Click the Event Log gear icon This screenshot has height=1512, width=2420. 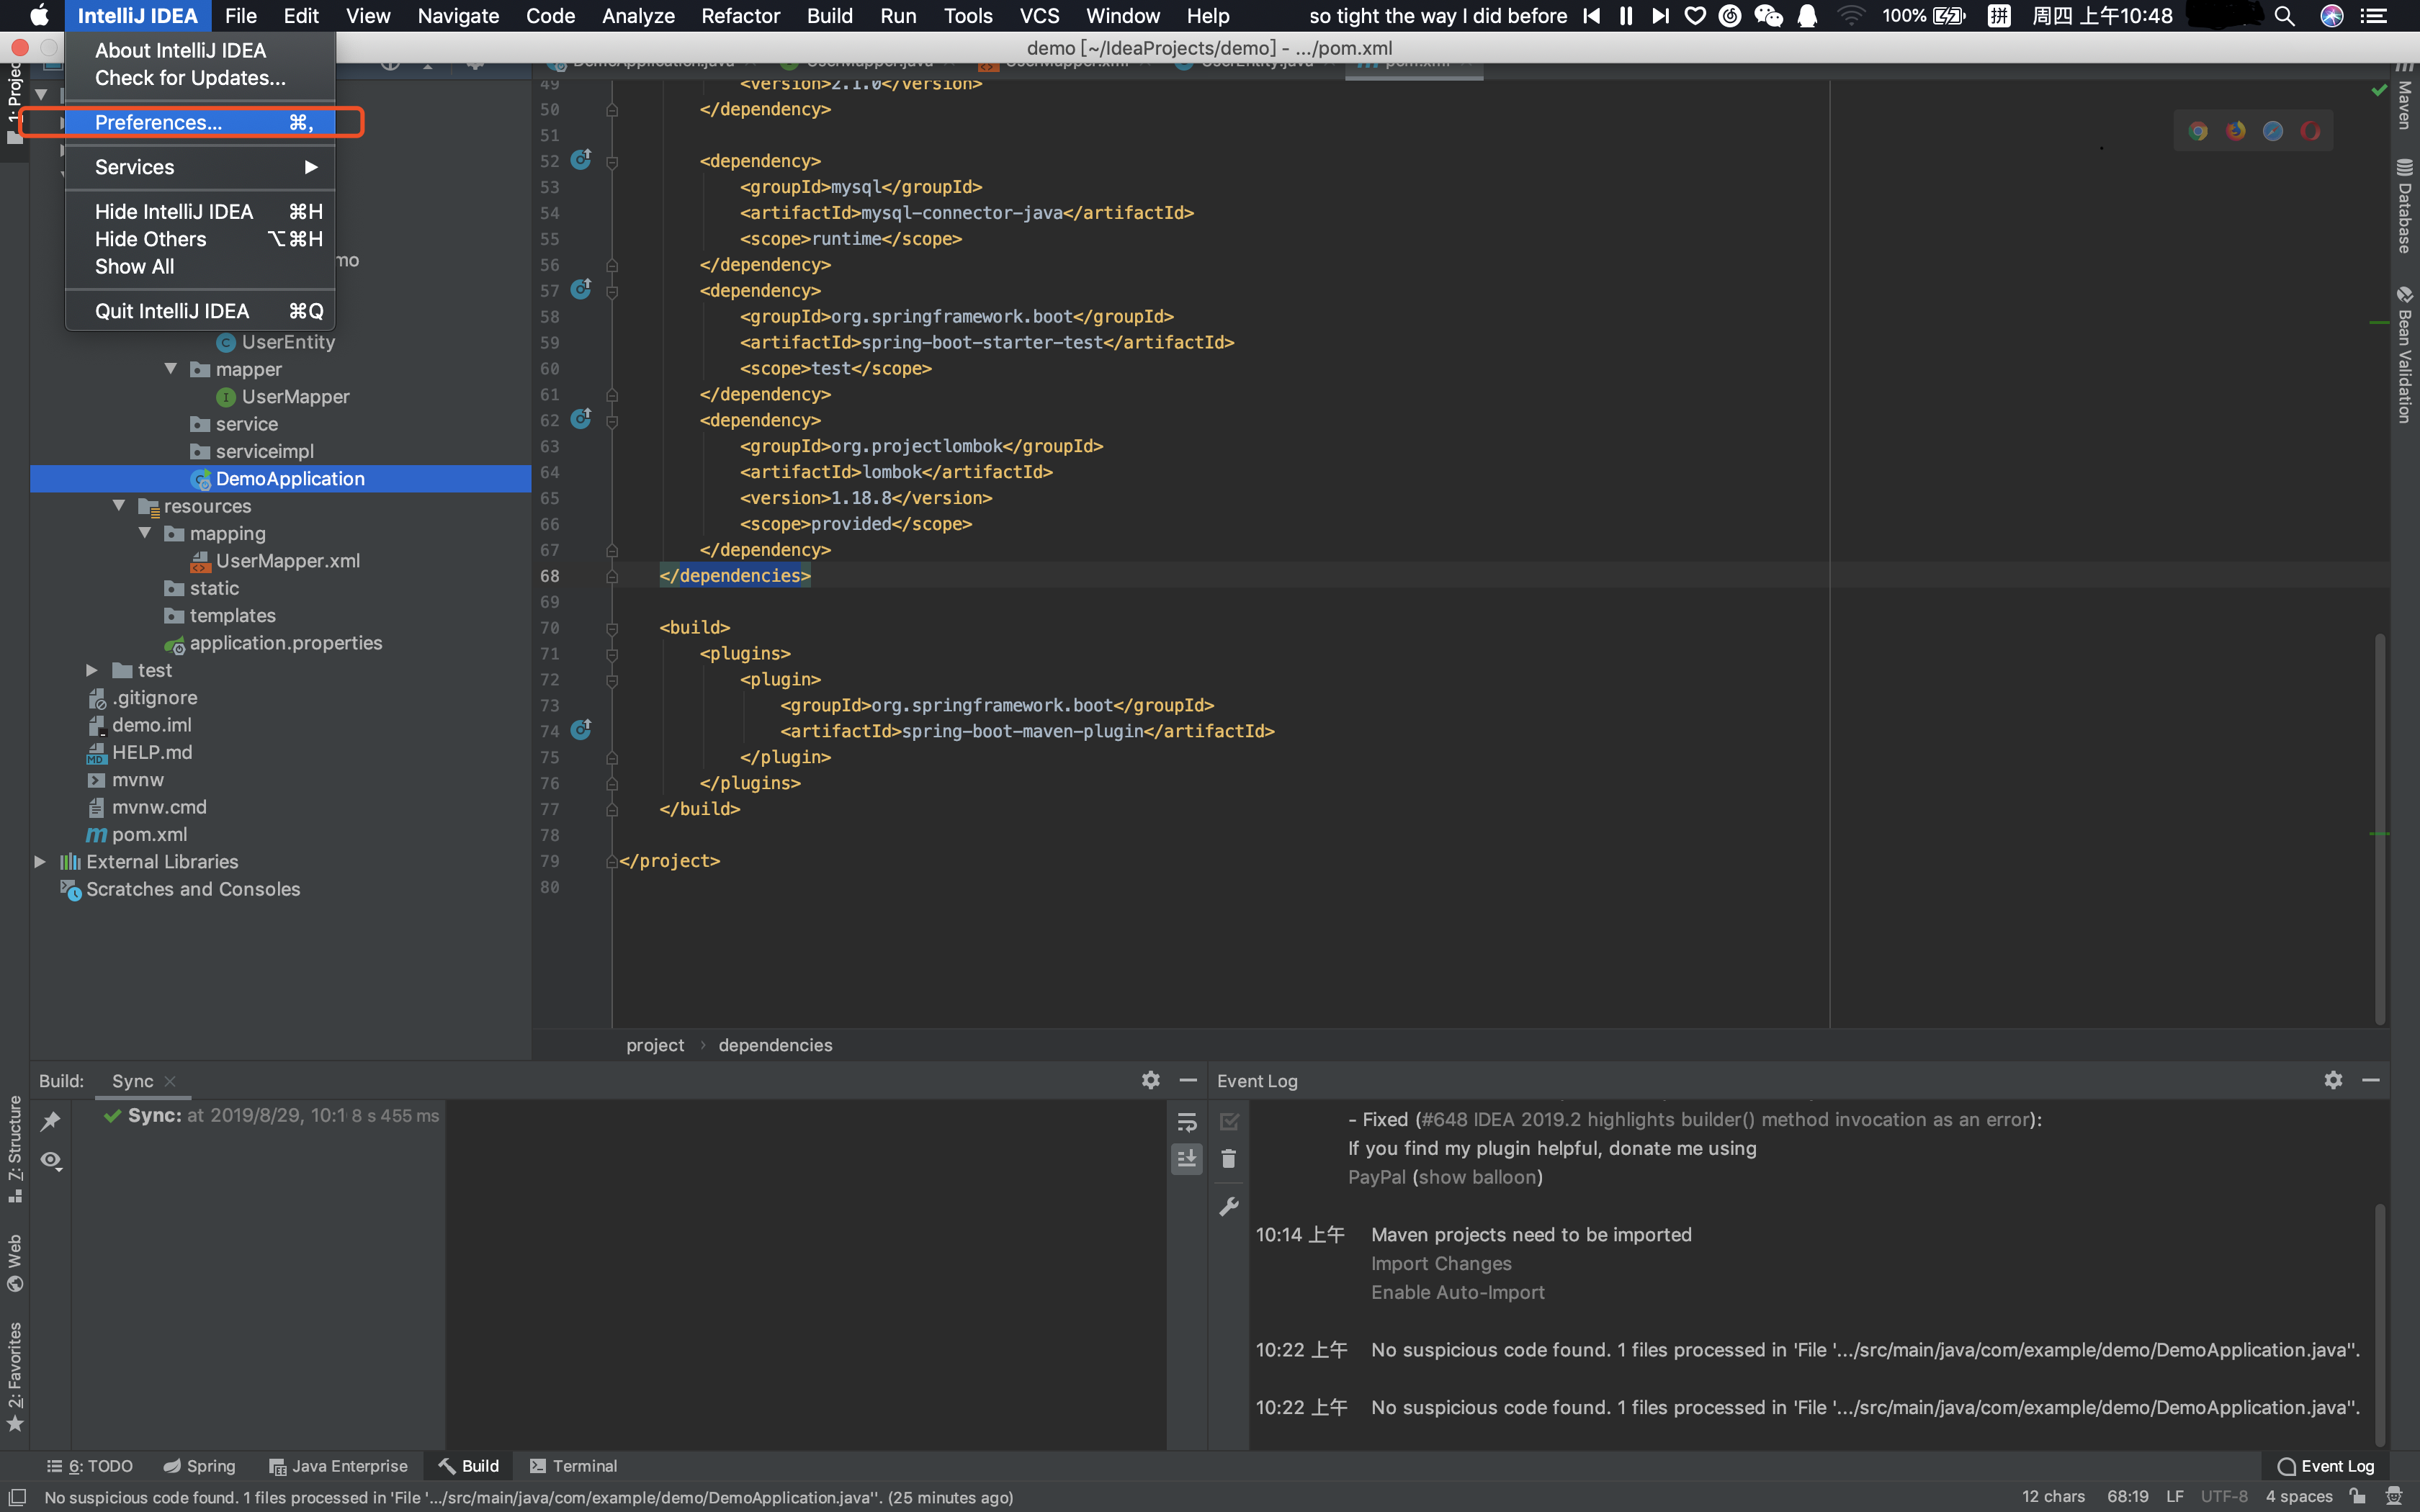point(2333,1080)
